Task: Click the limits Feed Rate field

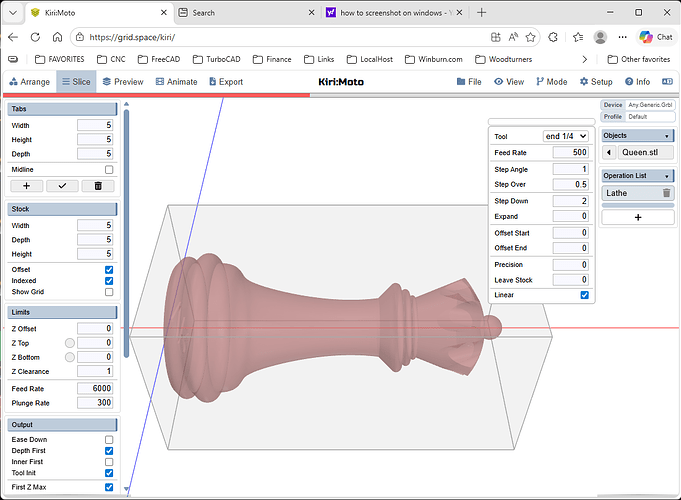Action: (x=95, y=388)
